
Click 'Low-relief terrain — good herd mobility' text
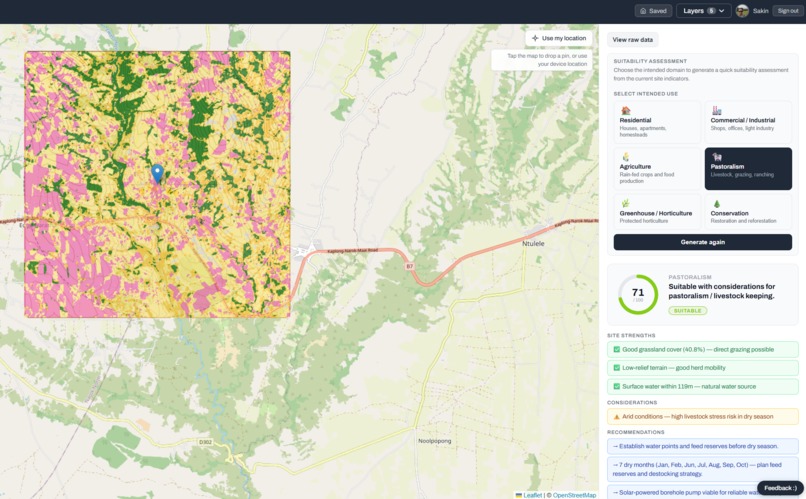[673, 368]
